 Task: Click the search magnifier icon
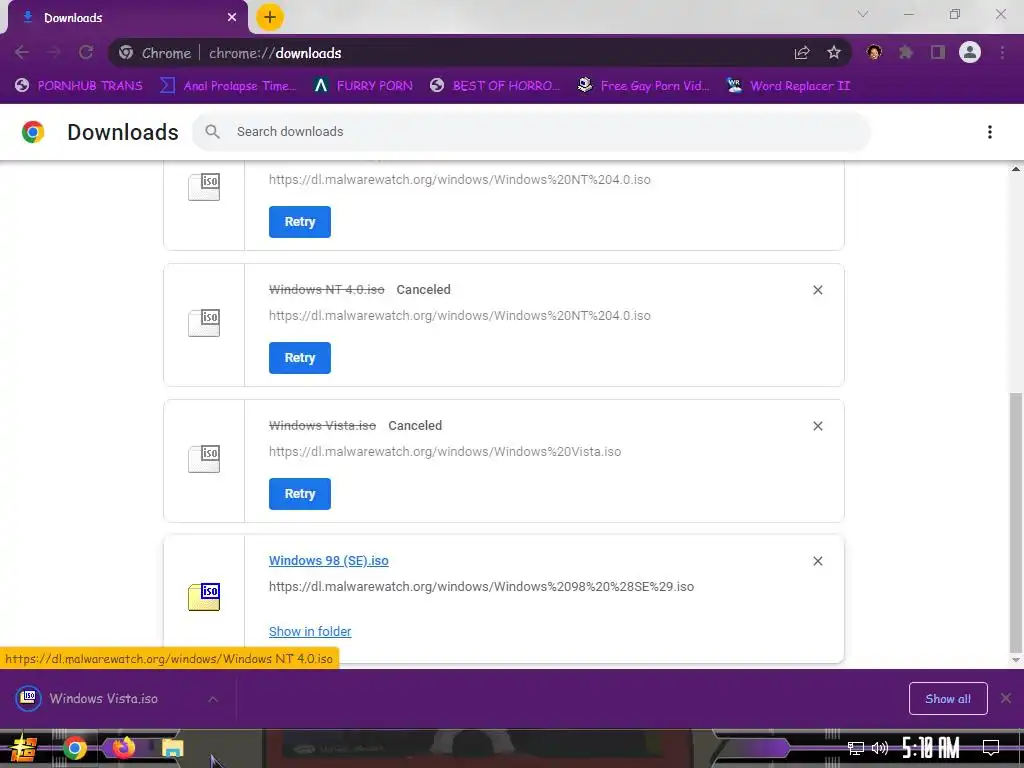212,132
